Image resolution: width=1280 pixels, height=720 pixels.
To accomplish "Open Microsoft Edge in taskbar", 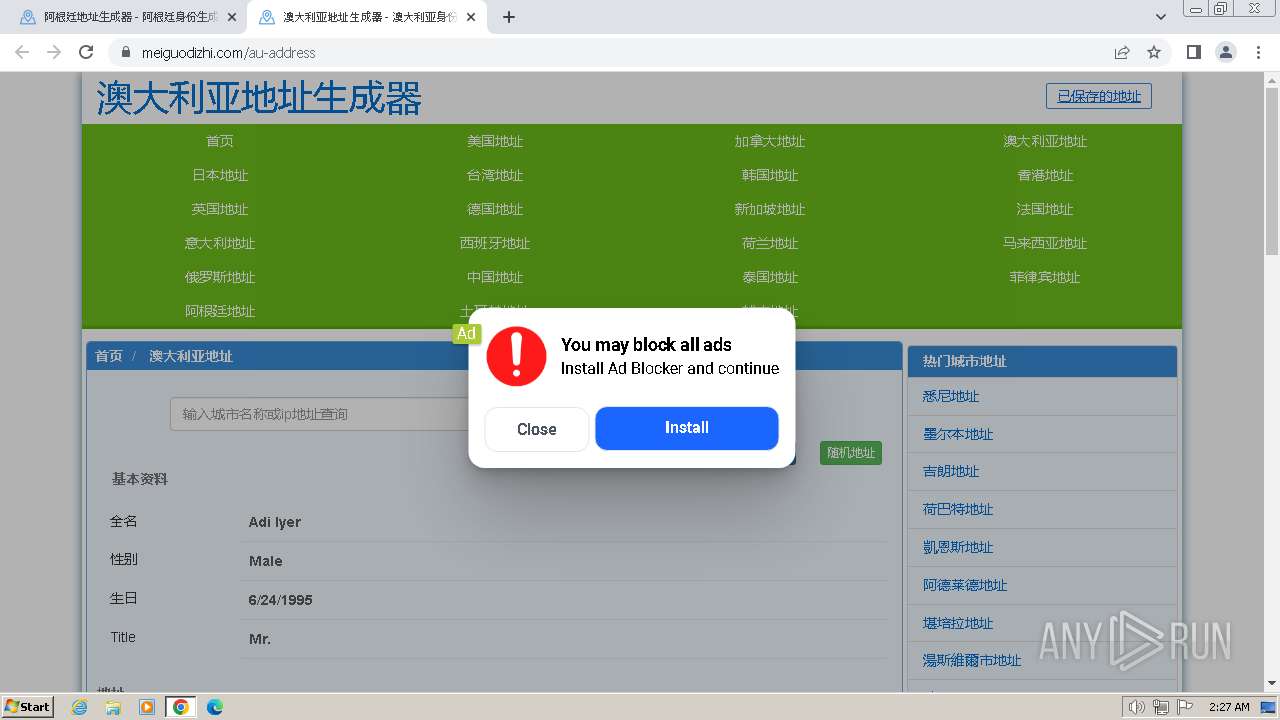I will pyautogui.click(x=214, y=707).
